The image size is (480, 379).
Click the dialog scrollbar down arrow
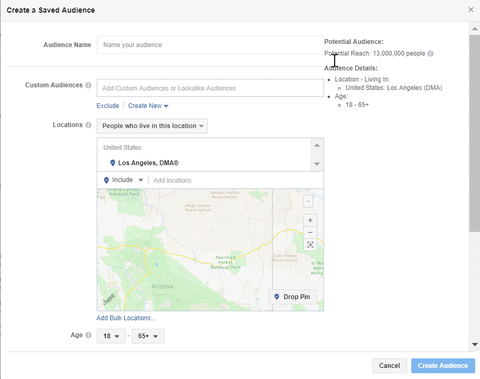point(475,344)
